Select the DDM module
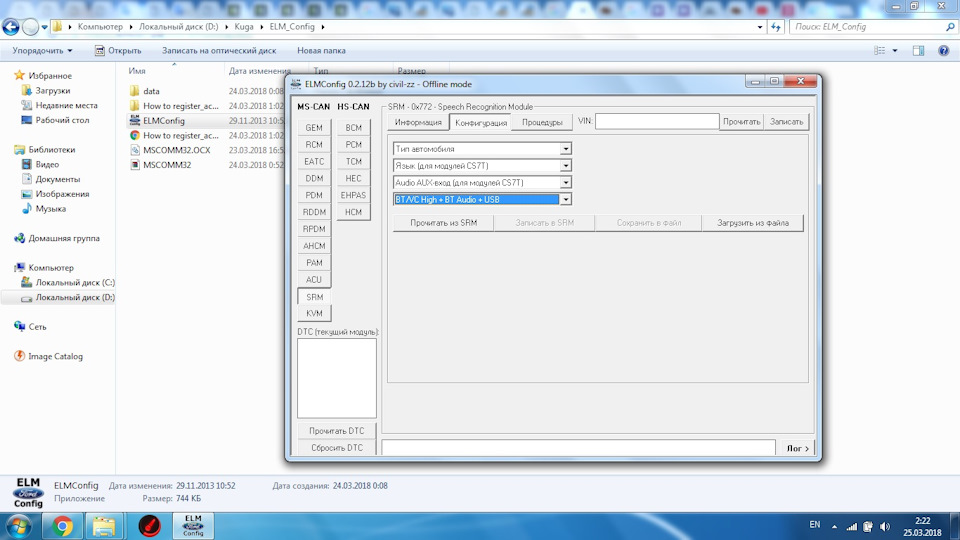This screenshot has width=960, height=540. tap(314, 178)
